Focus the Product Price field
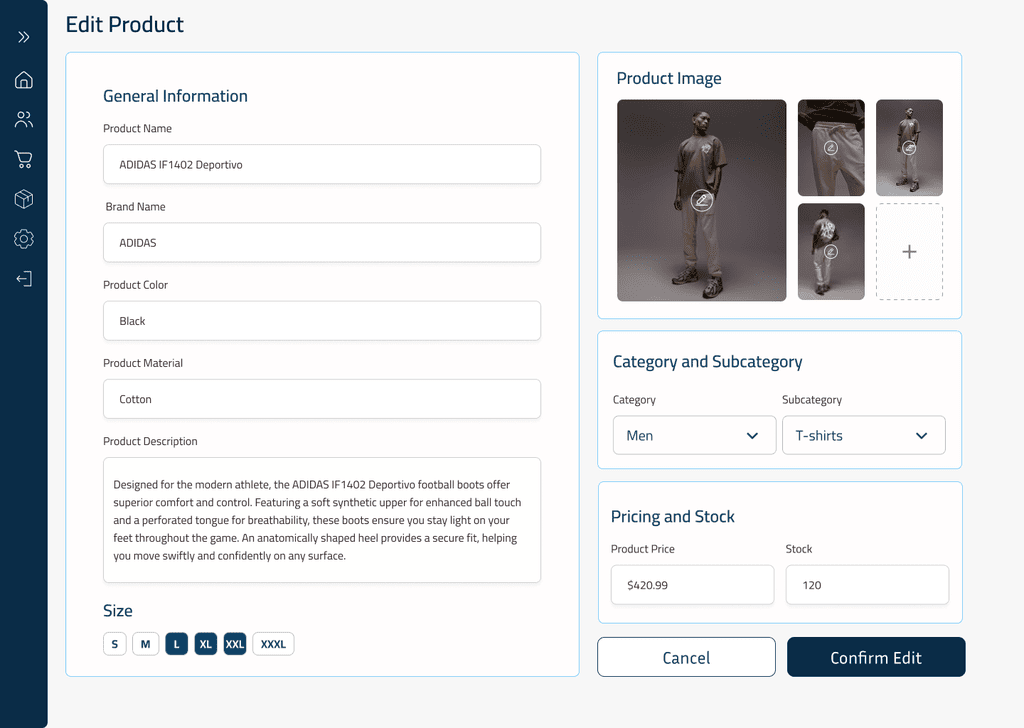The image size is (1024, 728). tap(692, 585)
